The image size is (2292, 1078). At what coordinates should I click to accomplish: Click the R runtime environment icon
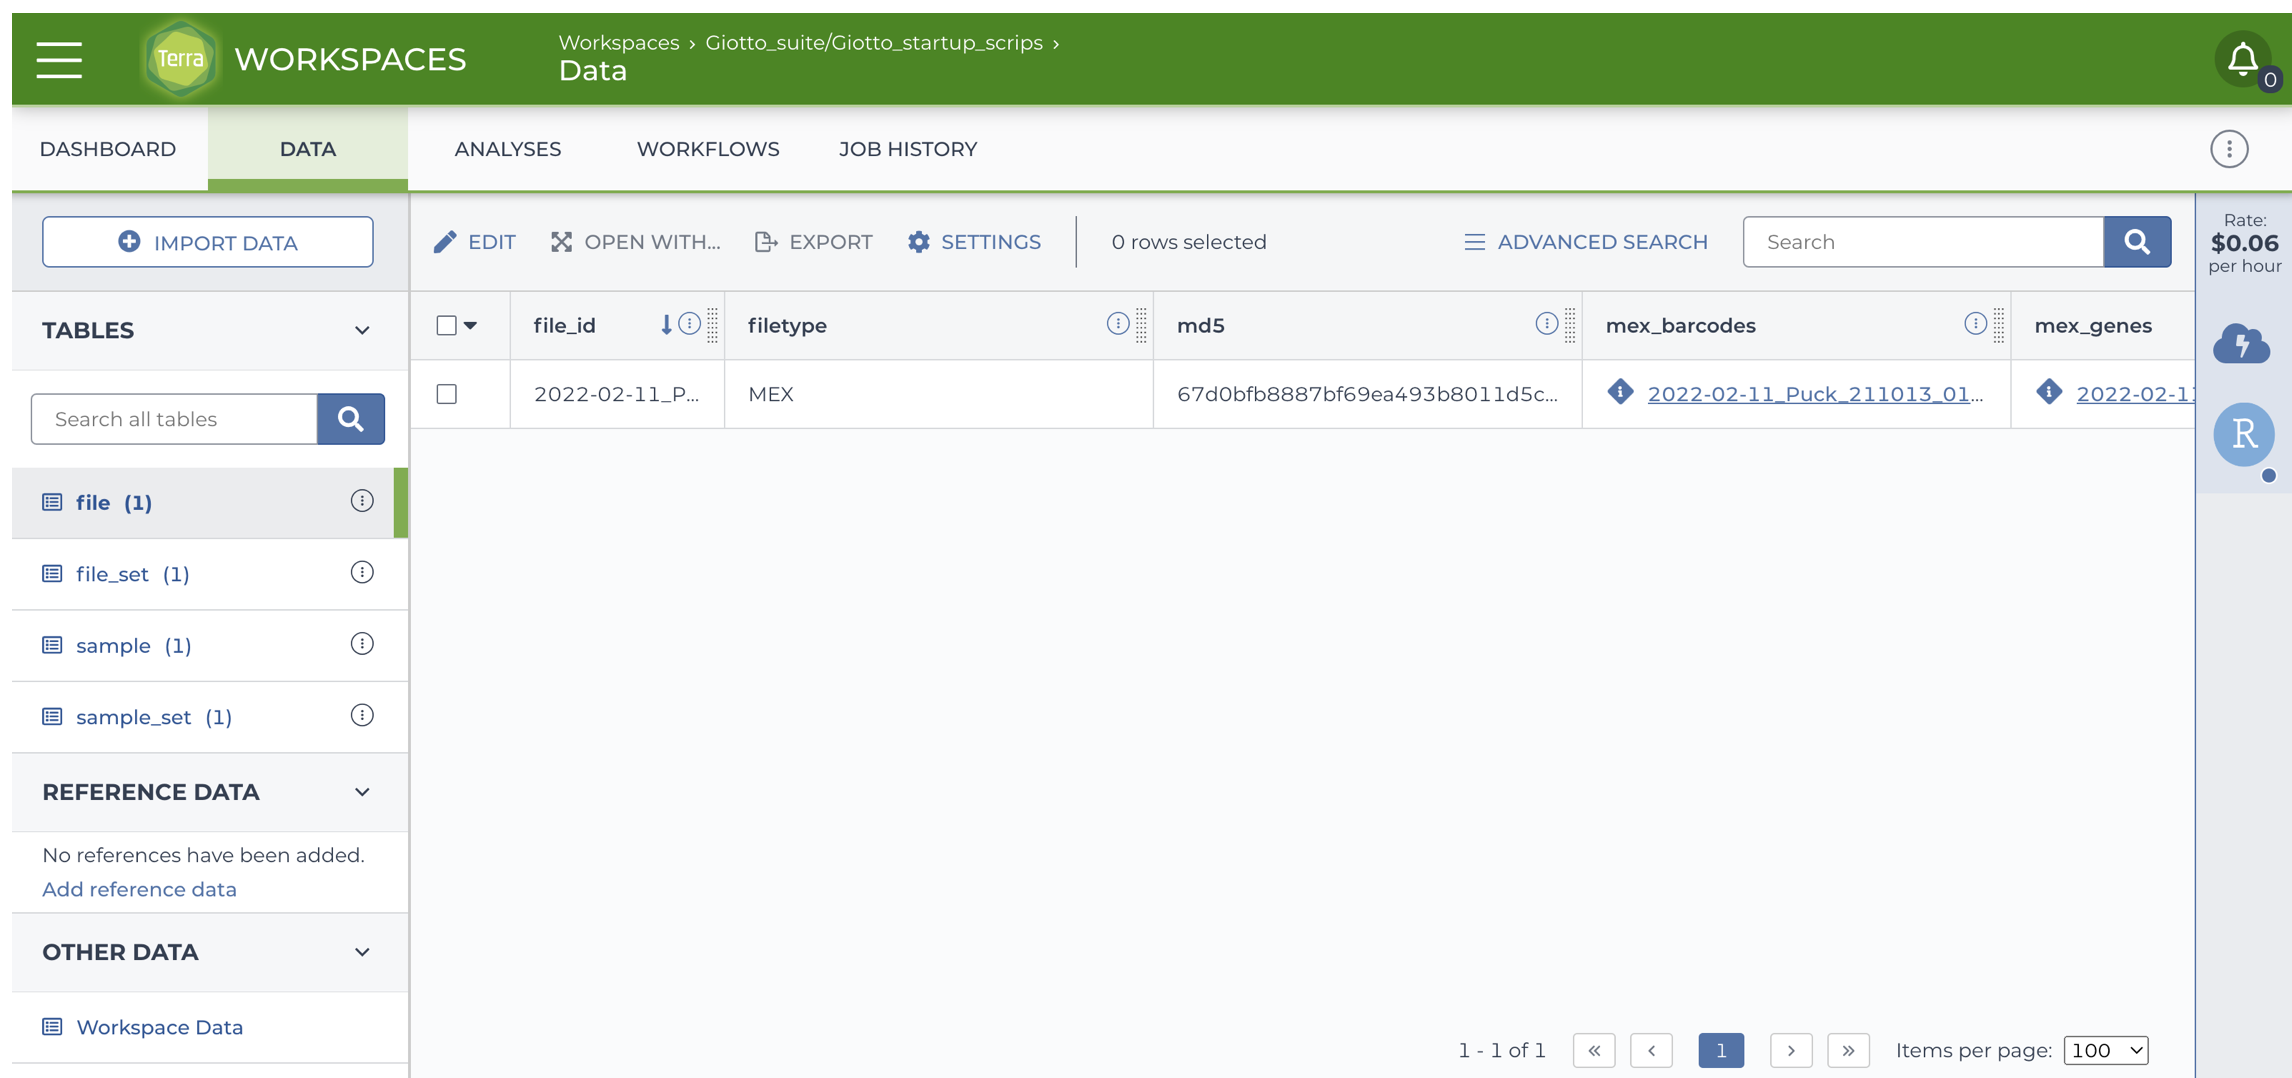pyautogui.click(x=2243, y=435)
